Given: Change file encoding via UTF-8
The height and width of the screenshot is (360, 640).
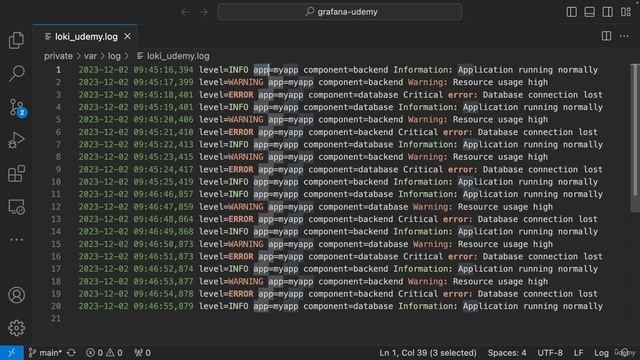Looking at the screenshot, I should tap(550, 353).
